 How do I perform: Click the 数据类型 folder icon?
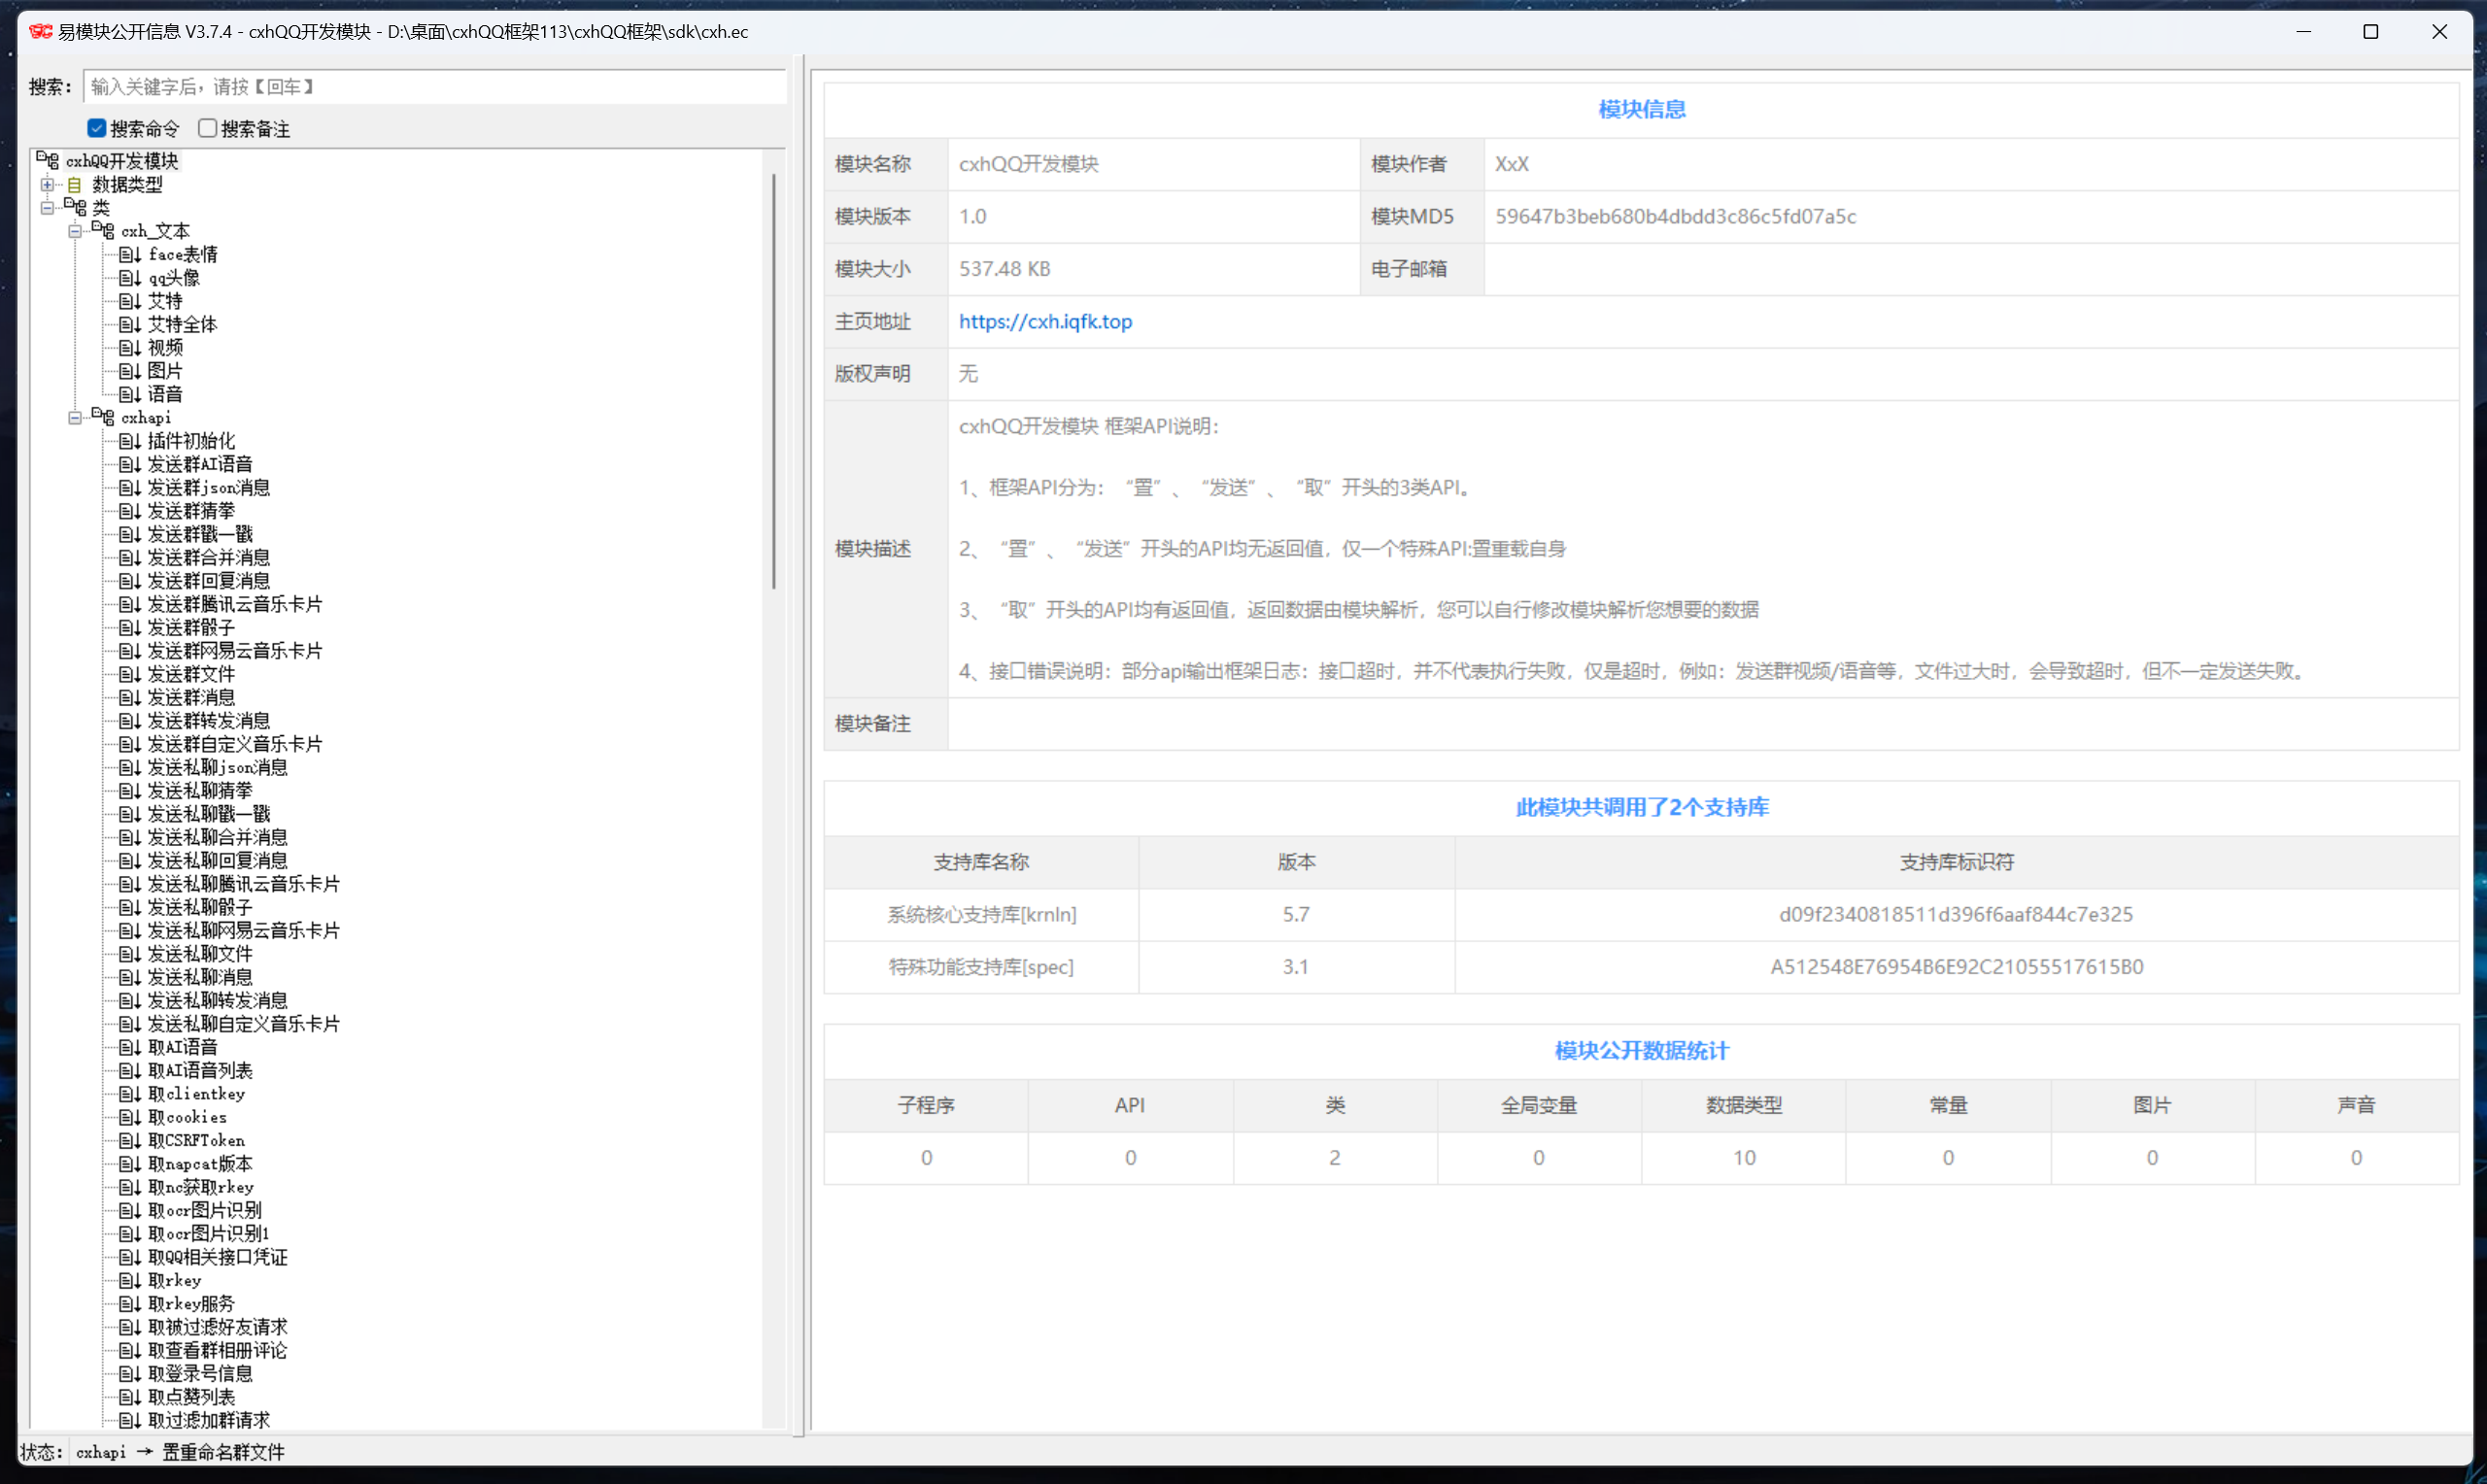click(x=74, y=185)
